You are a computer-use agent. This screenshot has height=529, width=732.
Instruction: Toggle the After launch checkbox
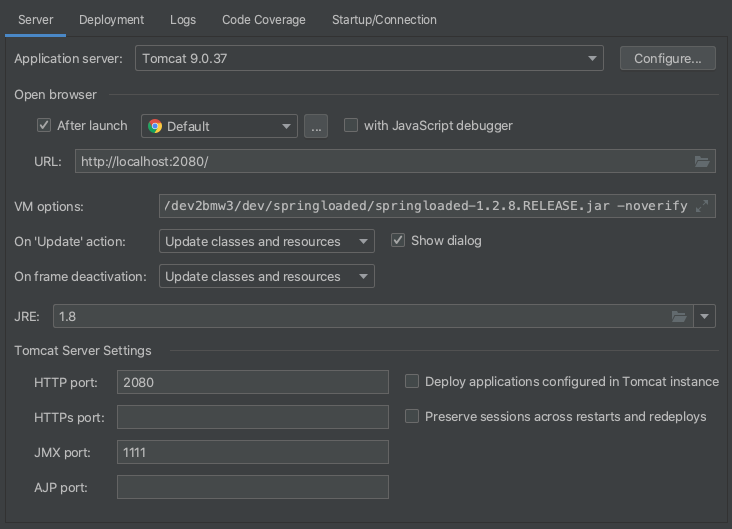click(44, 125)
